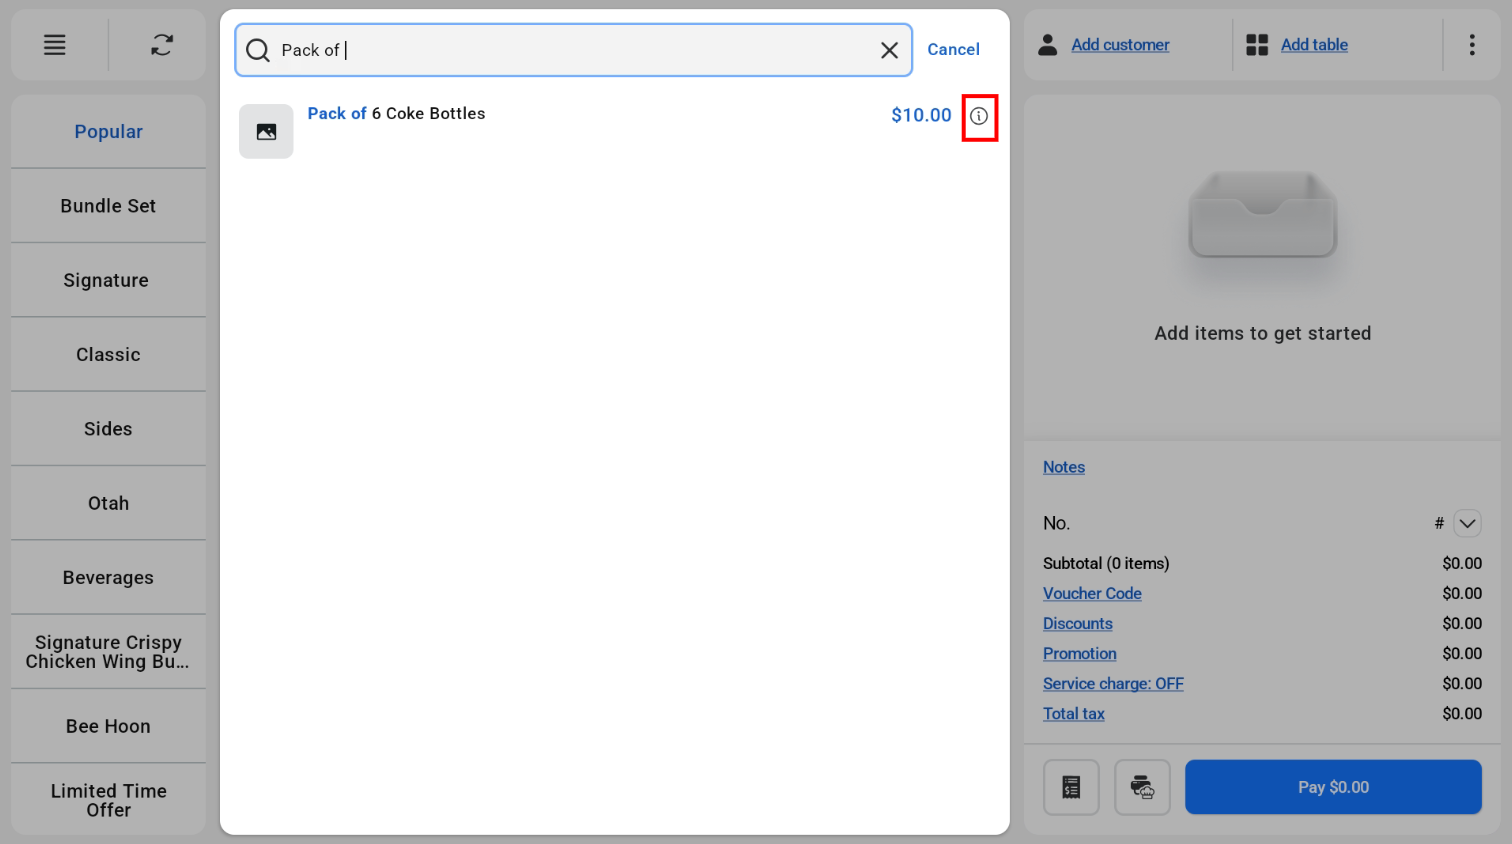Open the Total tax link

pyautogui.click(x=1074, y=713)
